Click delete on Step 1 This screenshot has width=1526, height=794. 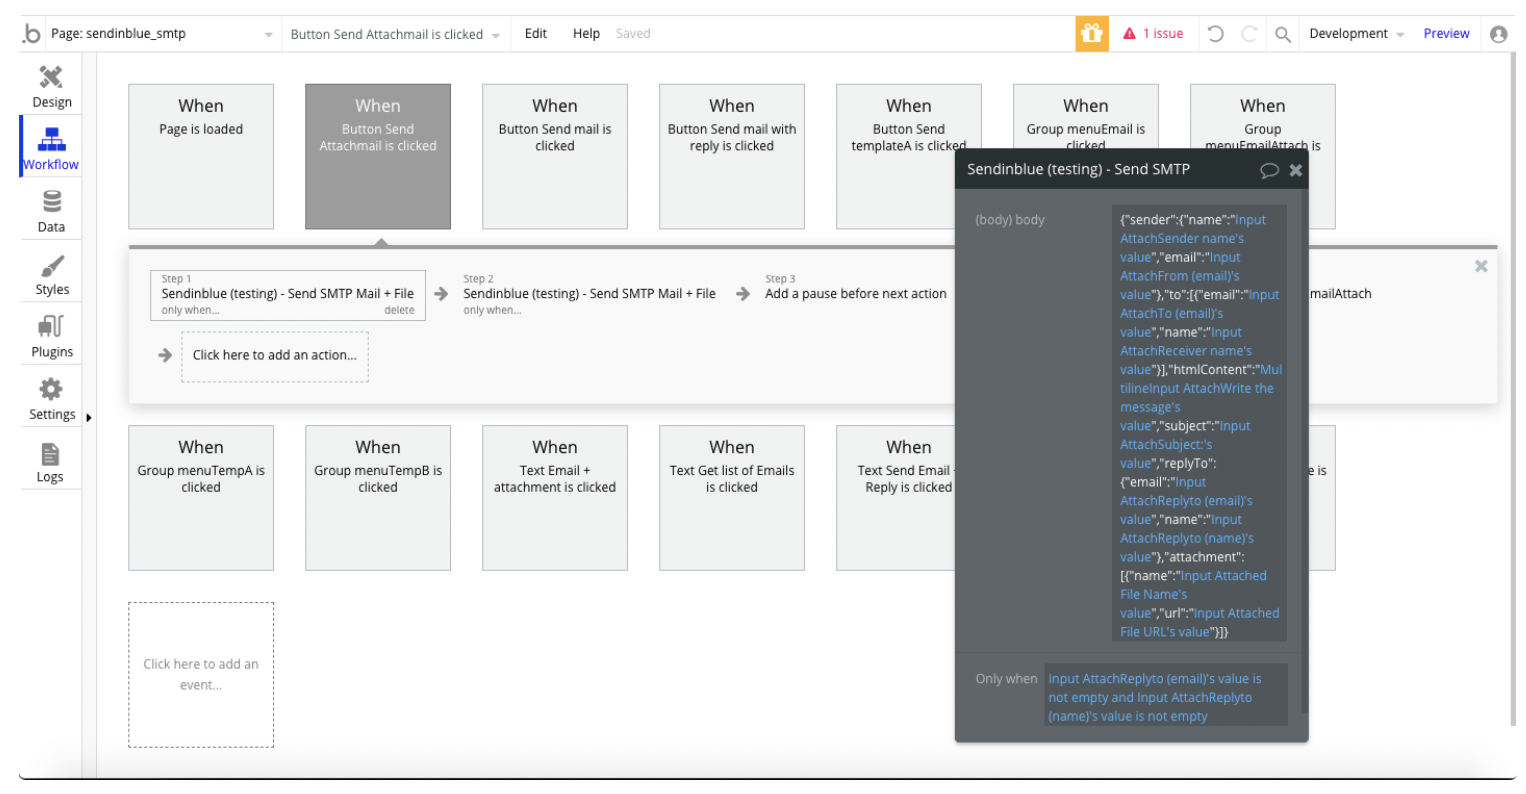pyautogui.click(x=399, y=311)
